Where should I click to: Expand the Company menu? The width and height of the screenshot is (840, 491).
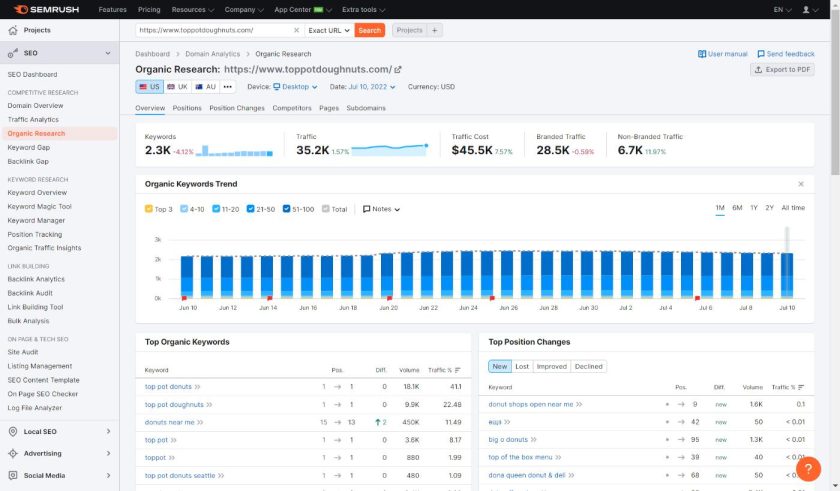pos(244,10)
